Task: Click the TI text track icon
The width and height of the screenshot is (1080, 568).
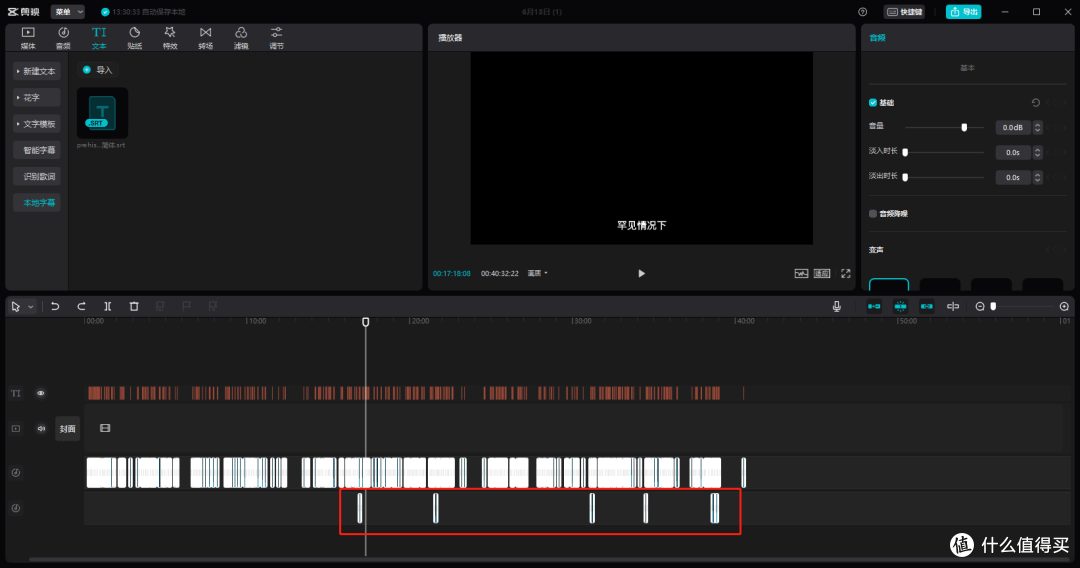Action: [x=16, y=393]
